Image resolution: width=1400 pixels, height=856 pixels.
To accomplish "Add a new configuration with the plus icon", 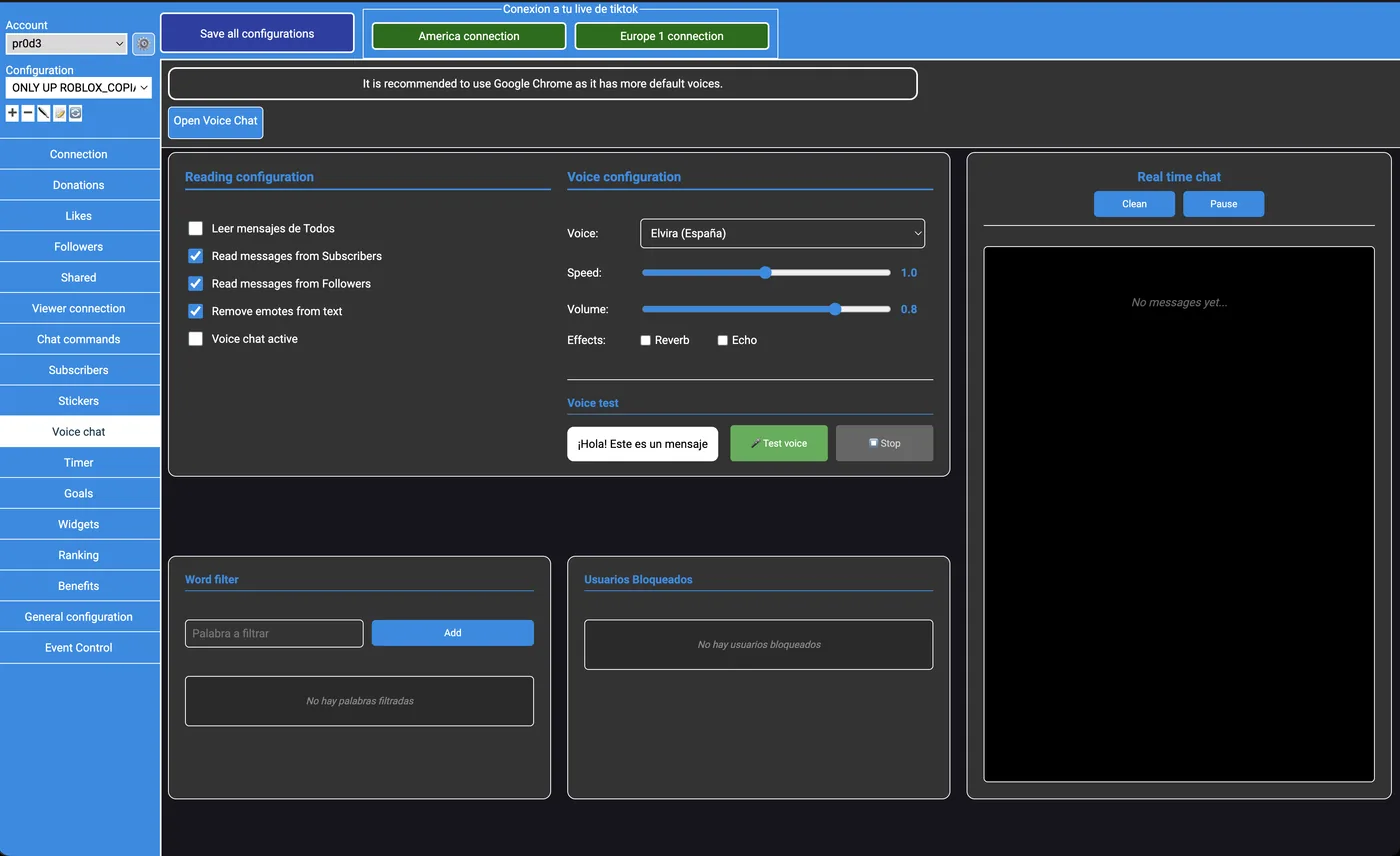I will [x=12, y=114].
